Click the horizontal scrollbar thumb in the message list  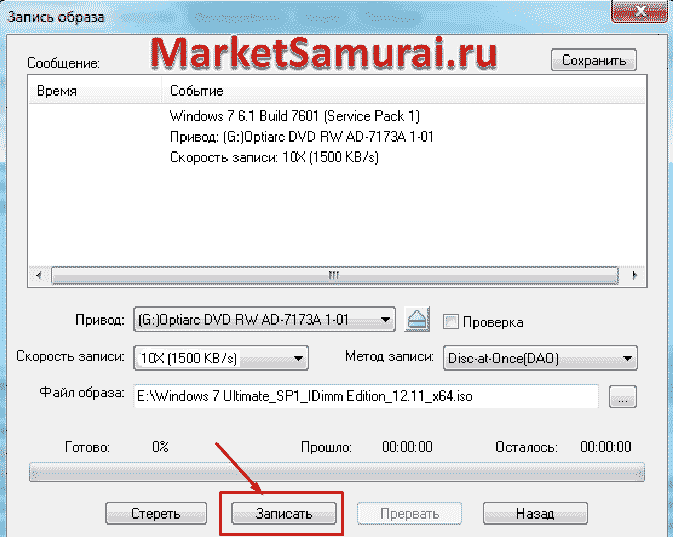pyautogui.click(x=335, y=275)
